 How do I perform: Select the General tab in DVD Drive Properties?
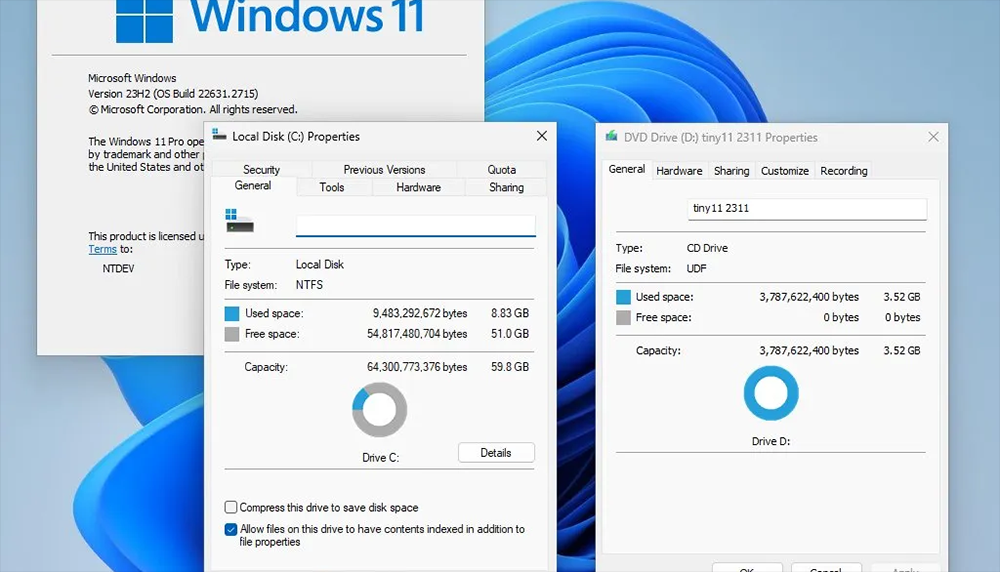pyautogui.click(x=626, y=169)
